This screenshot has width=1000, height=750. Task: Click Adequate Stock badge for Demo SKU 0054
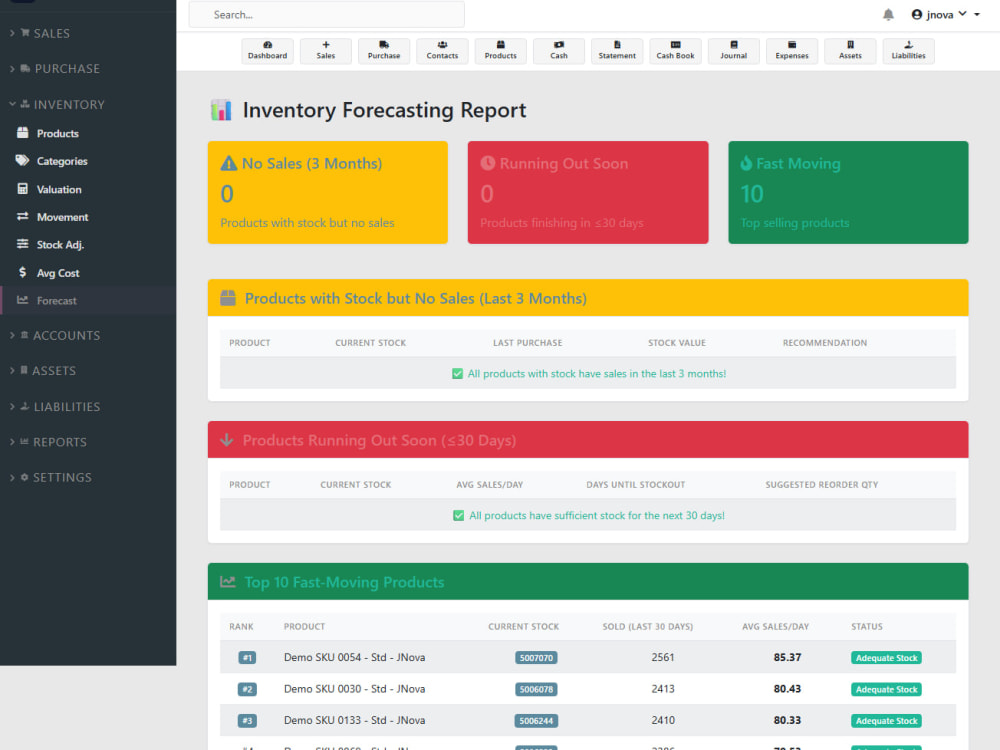886,658
